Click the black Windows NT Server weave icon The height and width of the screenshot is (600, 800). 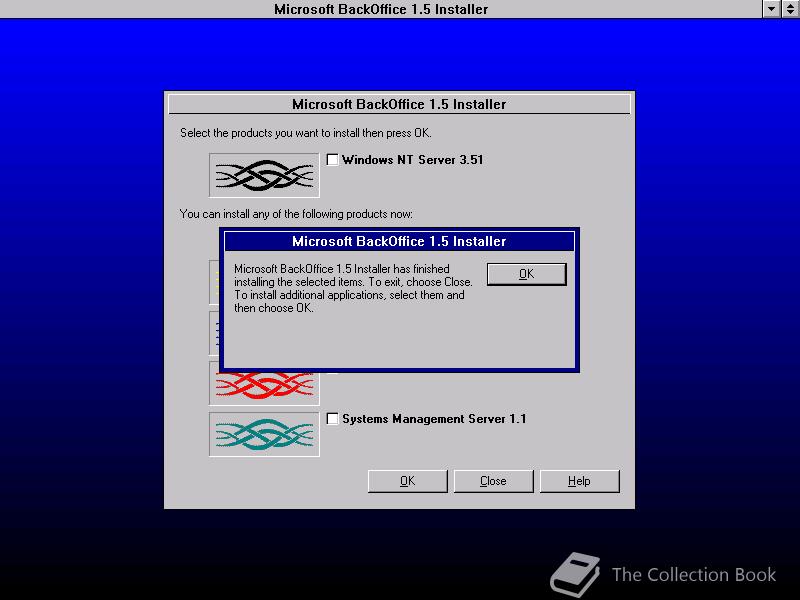[264, 175]
